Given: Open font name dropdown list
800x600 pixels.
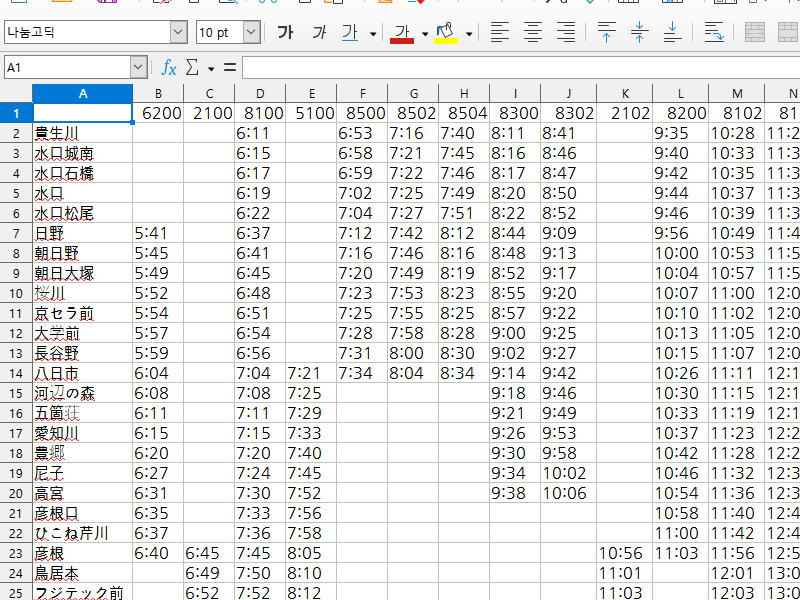Looking at the screenshot, I should [x=178, y=33].
